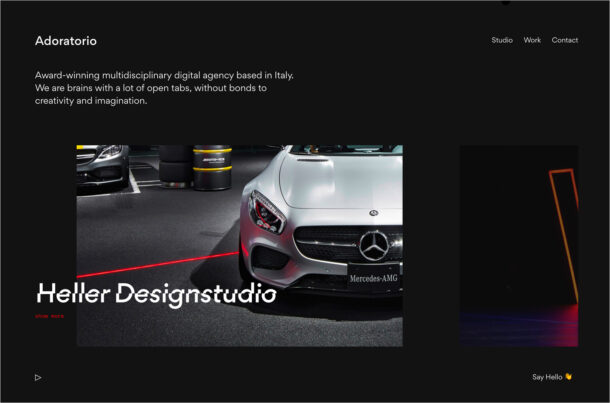Click the red show more link
610x403 pixels.
coord(49,316)
